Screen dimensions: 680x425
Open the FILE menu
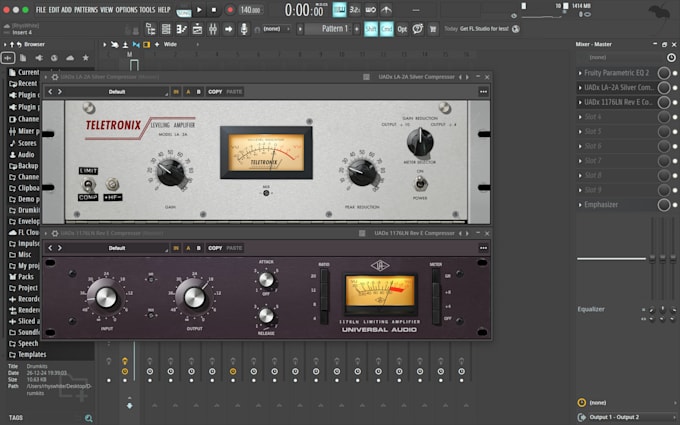pos(41,10)
